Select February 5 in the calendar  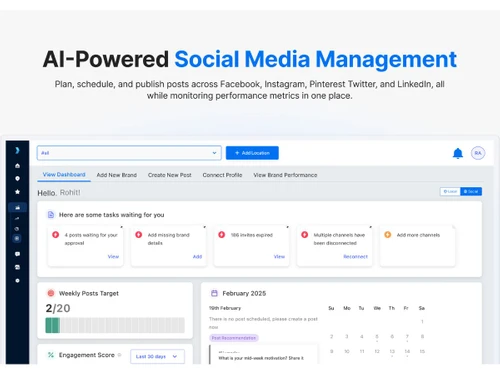(377, 337)
